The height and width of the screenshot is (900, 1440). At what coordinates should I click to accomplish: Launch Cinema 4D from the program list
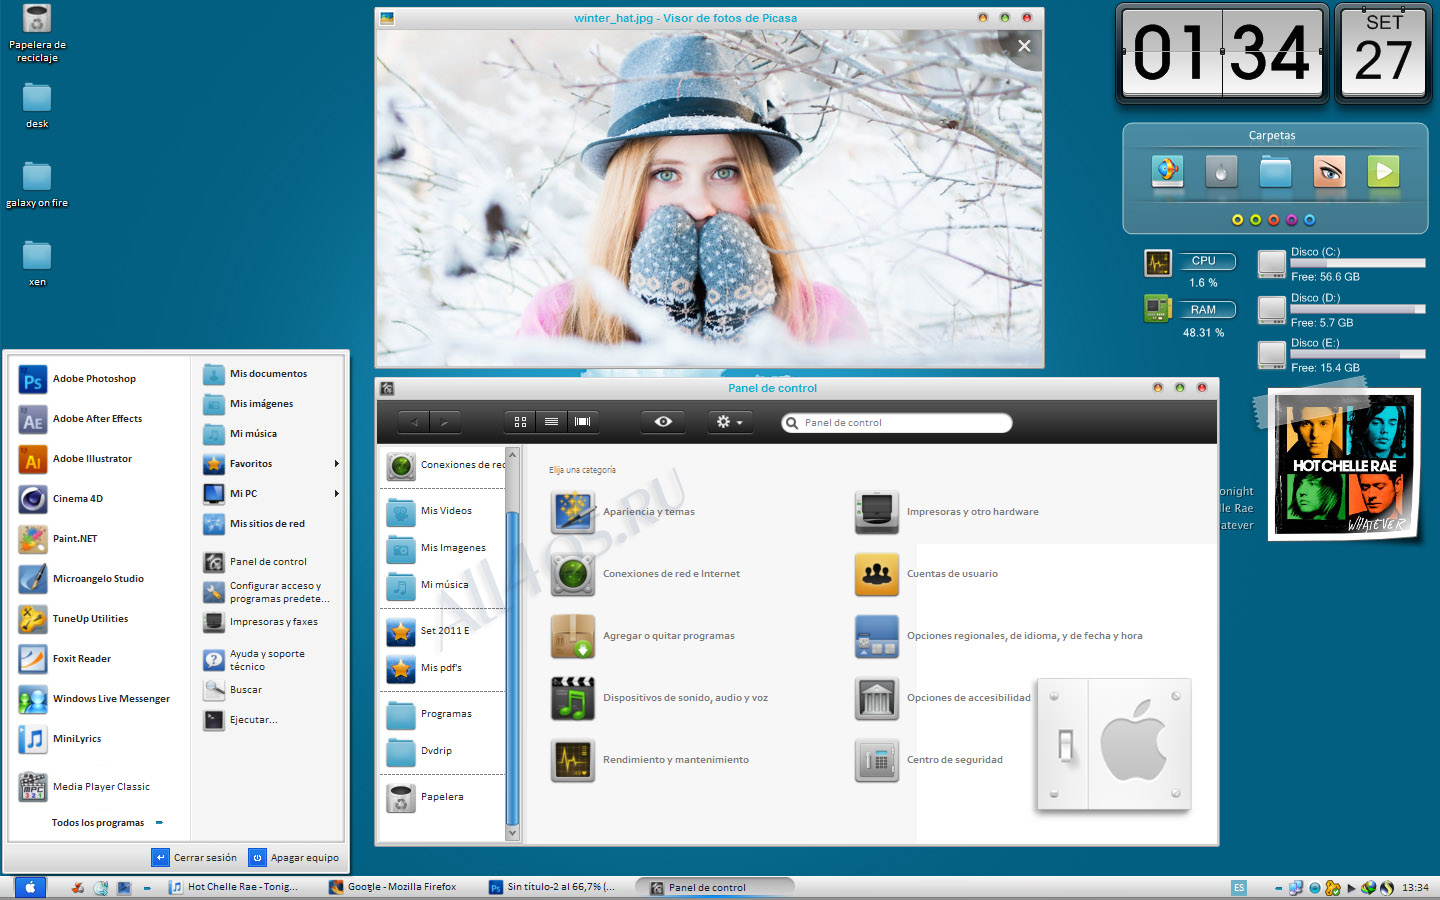(x=77, y=499)
